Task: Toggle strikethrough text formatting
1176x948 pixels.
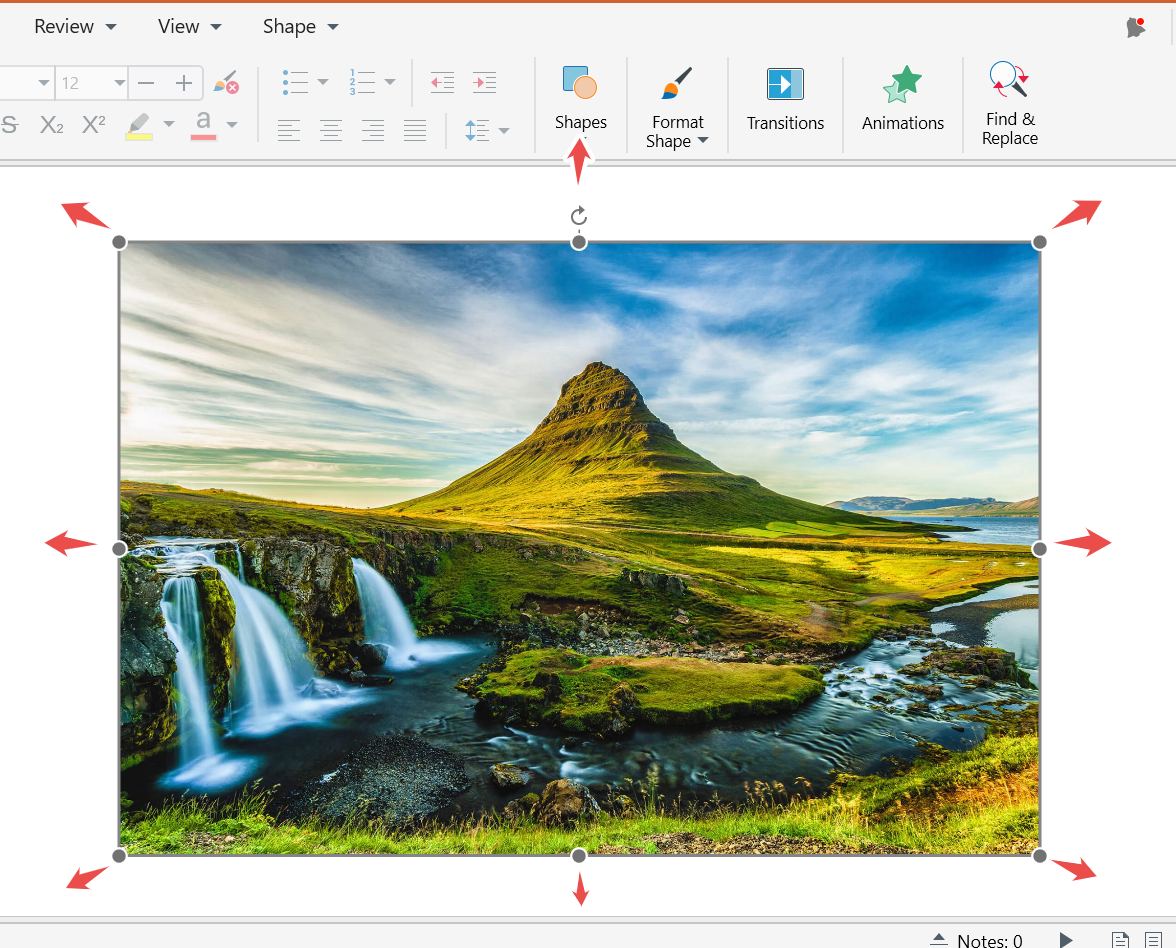Action: click(10, 124)
